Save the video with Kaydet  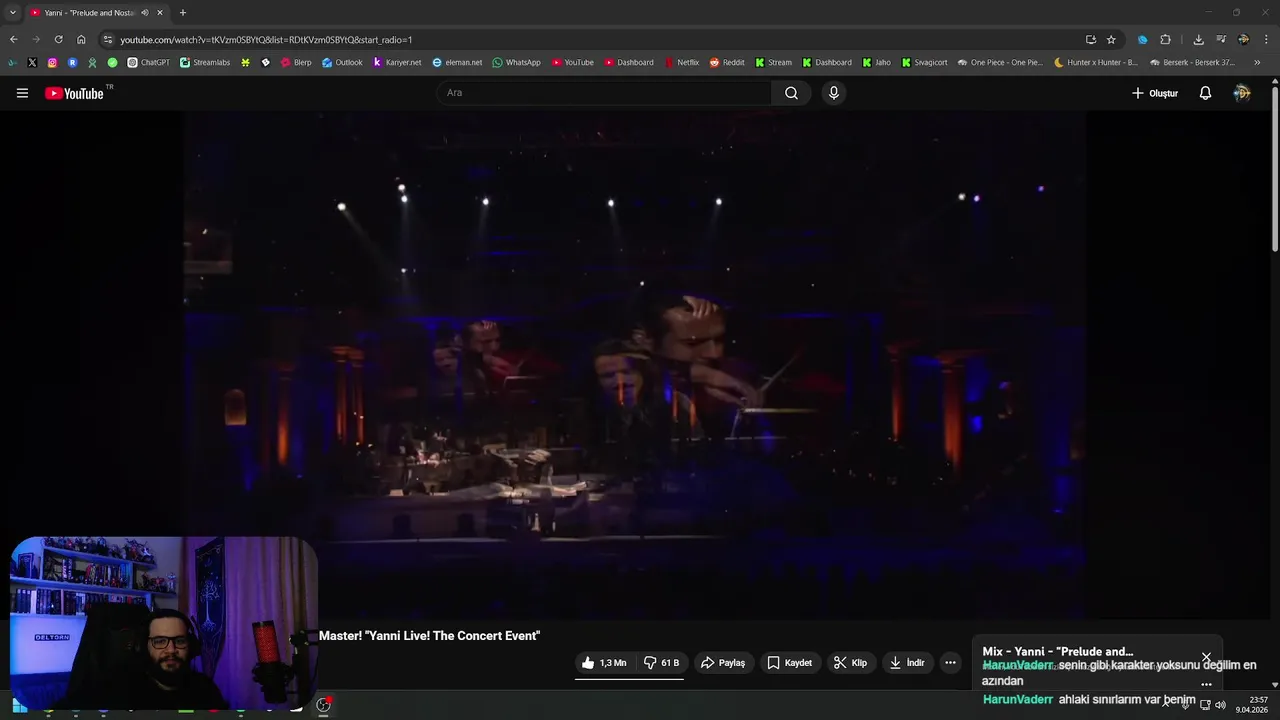click(x=789, y=663)
